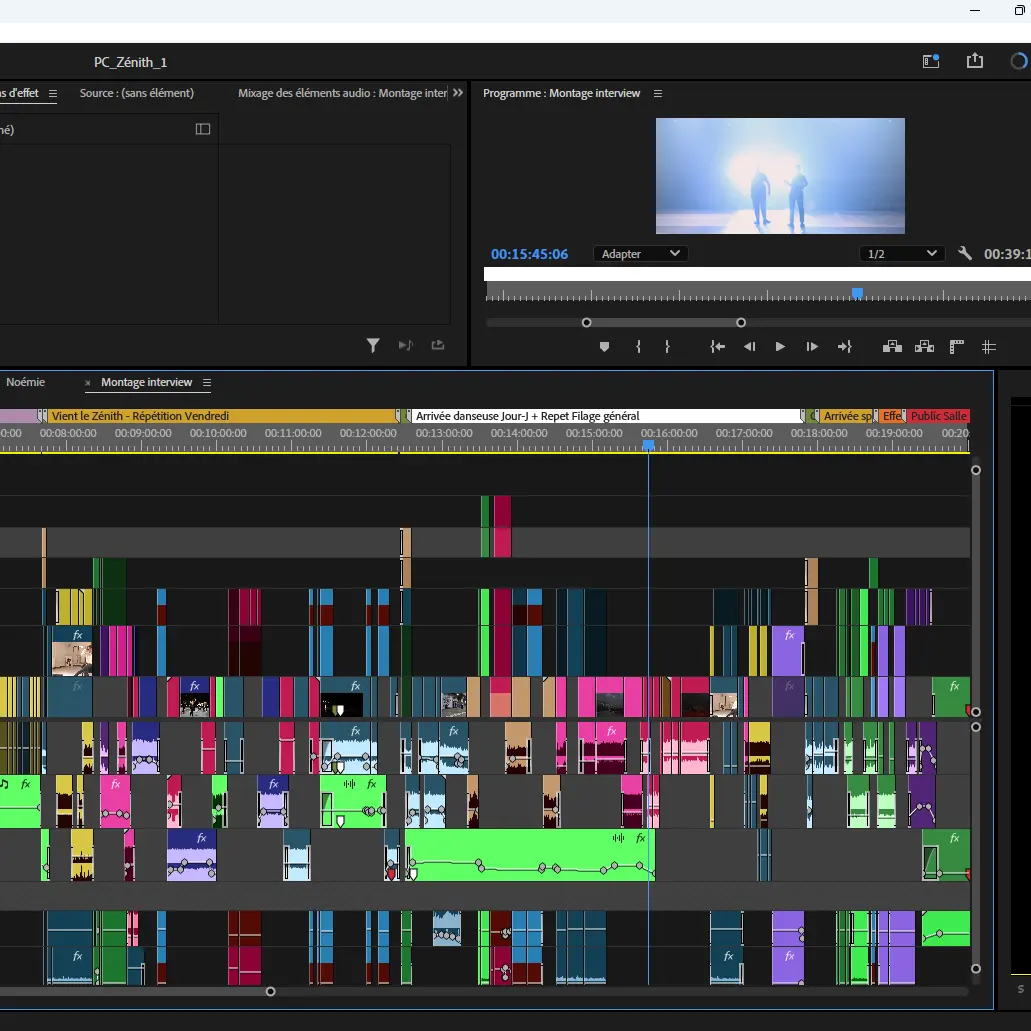Click the Extract button in Program monitor
This screenshot has width=1031, height=1031.
[924, 347]
